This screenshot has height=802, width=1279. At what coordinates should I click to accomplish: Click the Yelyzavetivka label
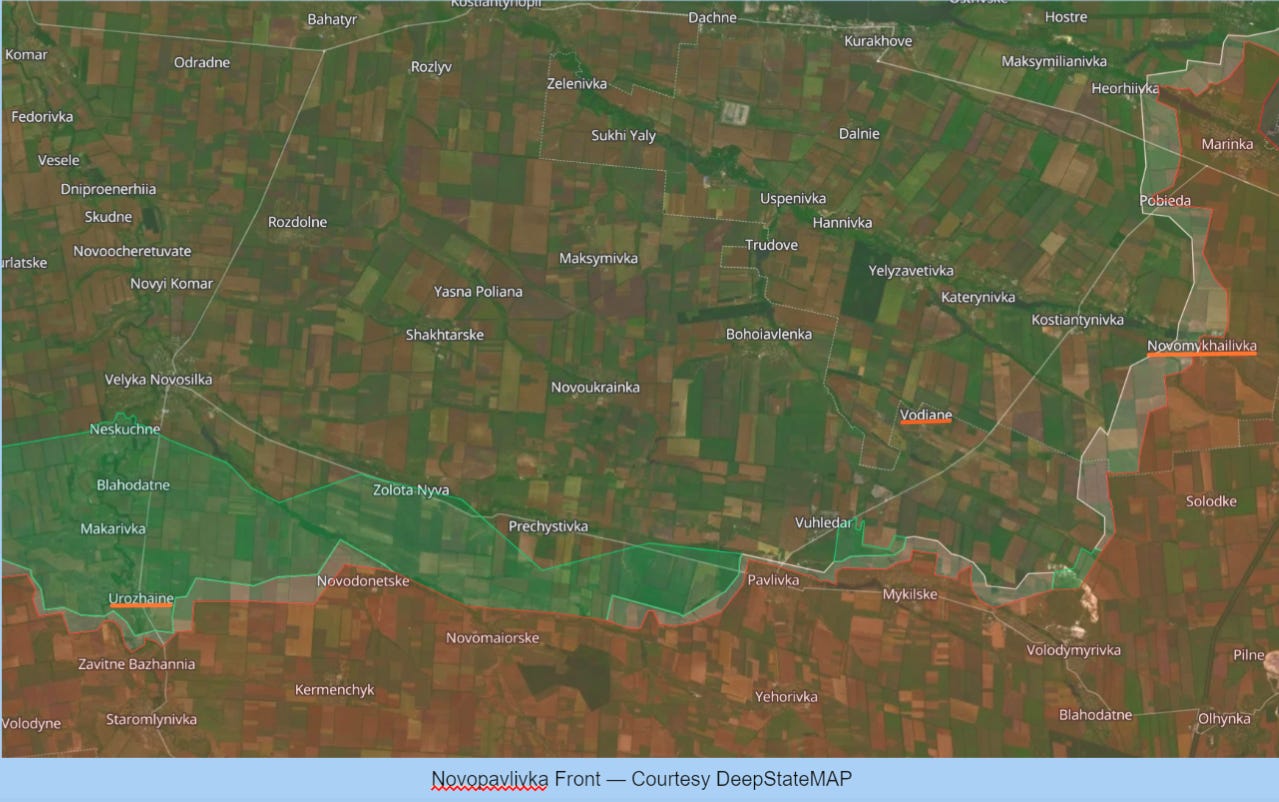tap(911, 271)
